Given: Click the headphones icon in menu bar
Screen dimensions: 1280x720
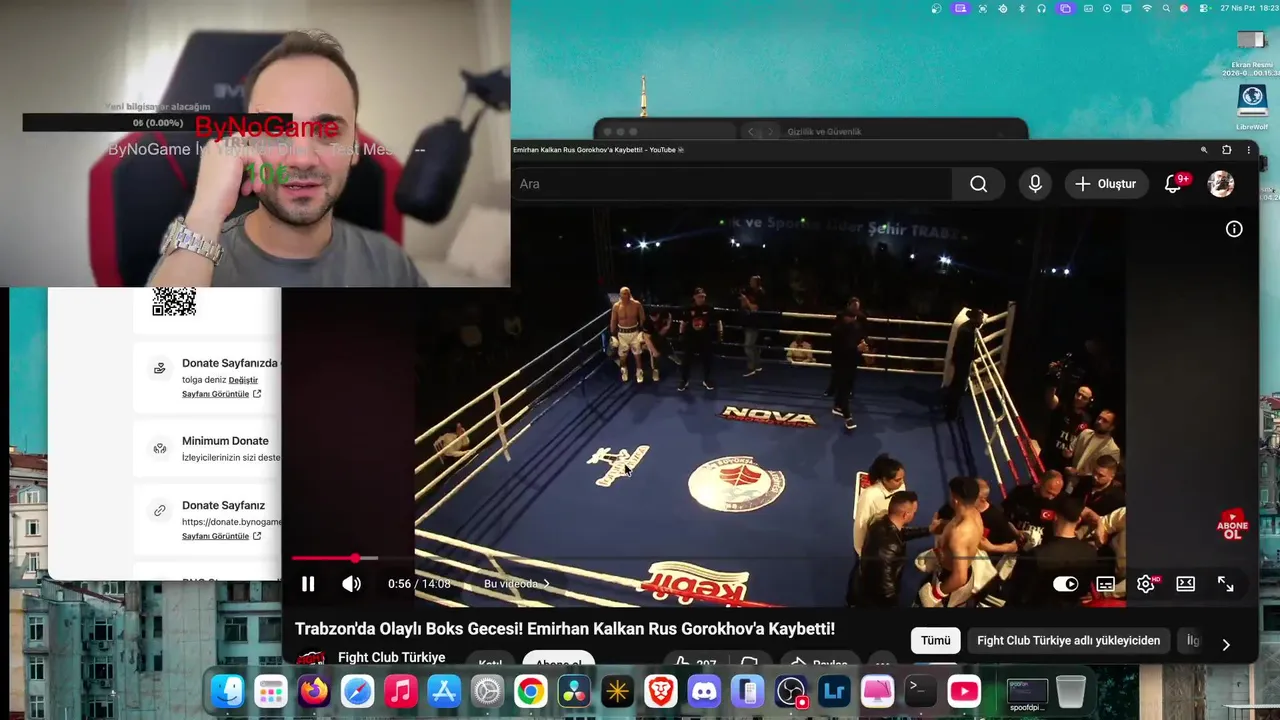Looking at the screenshot, I should pyautogui.click(x=1042, y=8).
